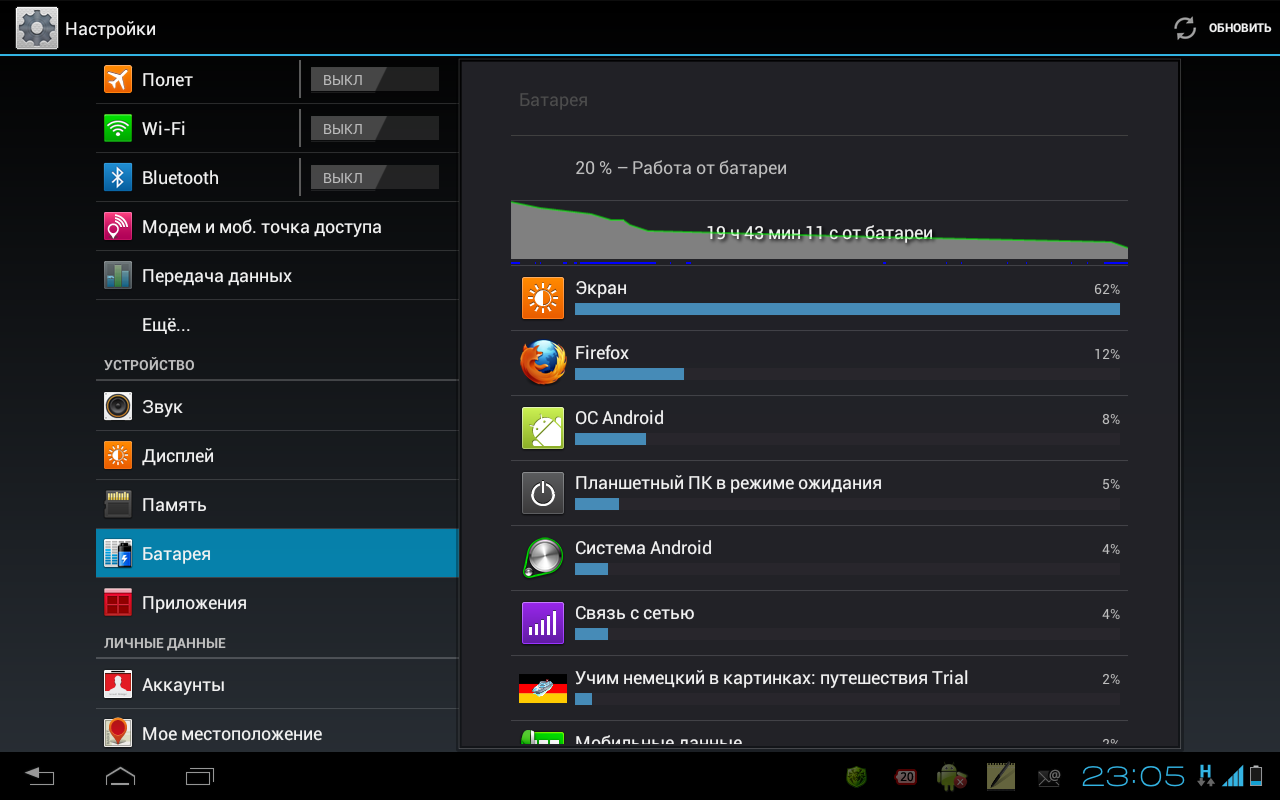This screenshot has height=800, width=1280.
Task: Tap the Back navigation arrow
Action: pos(40,776)
